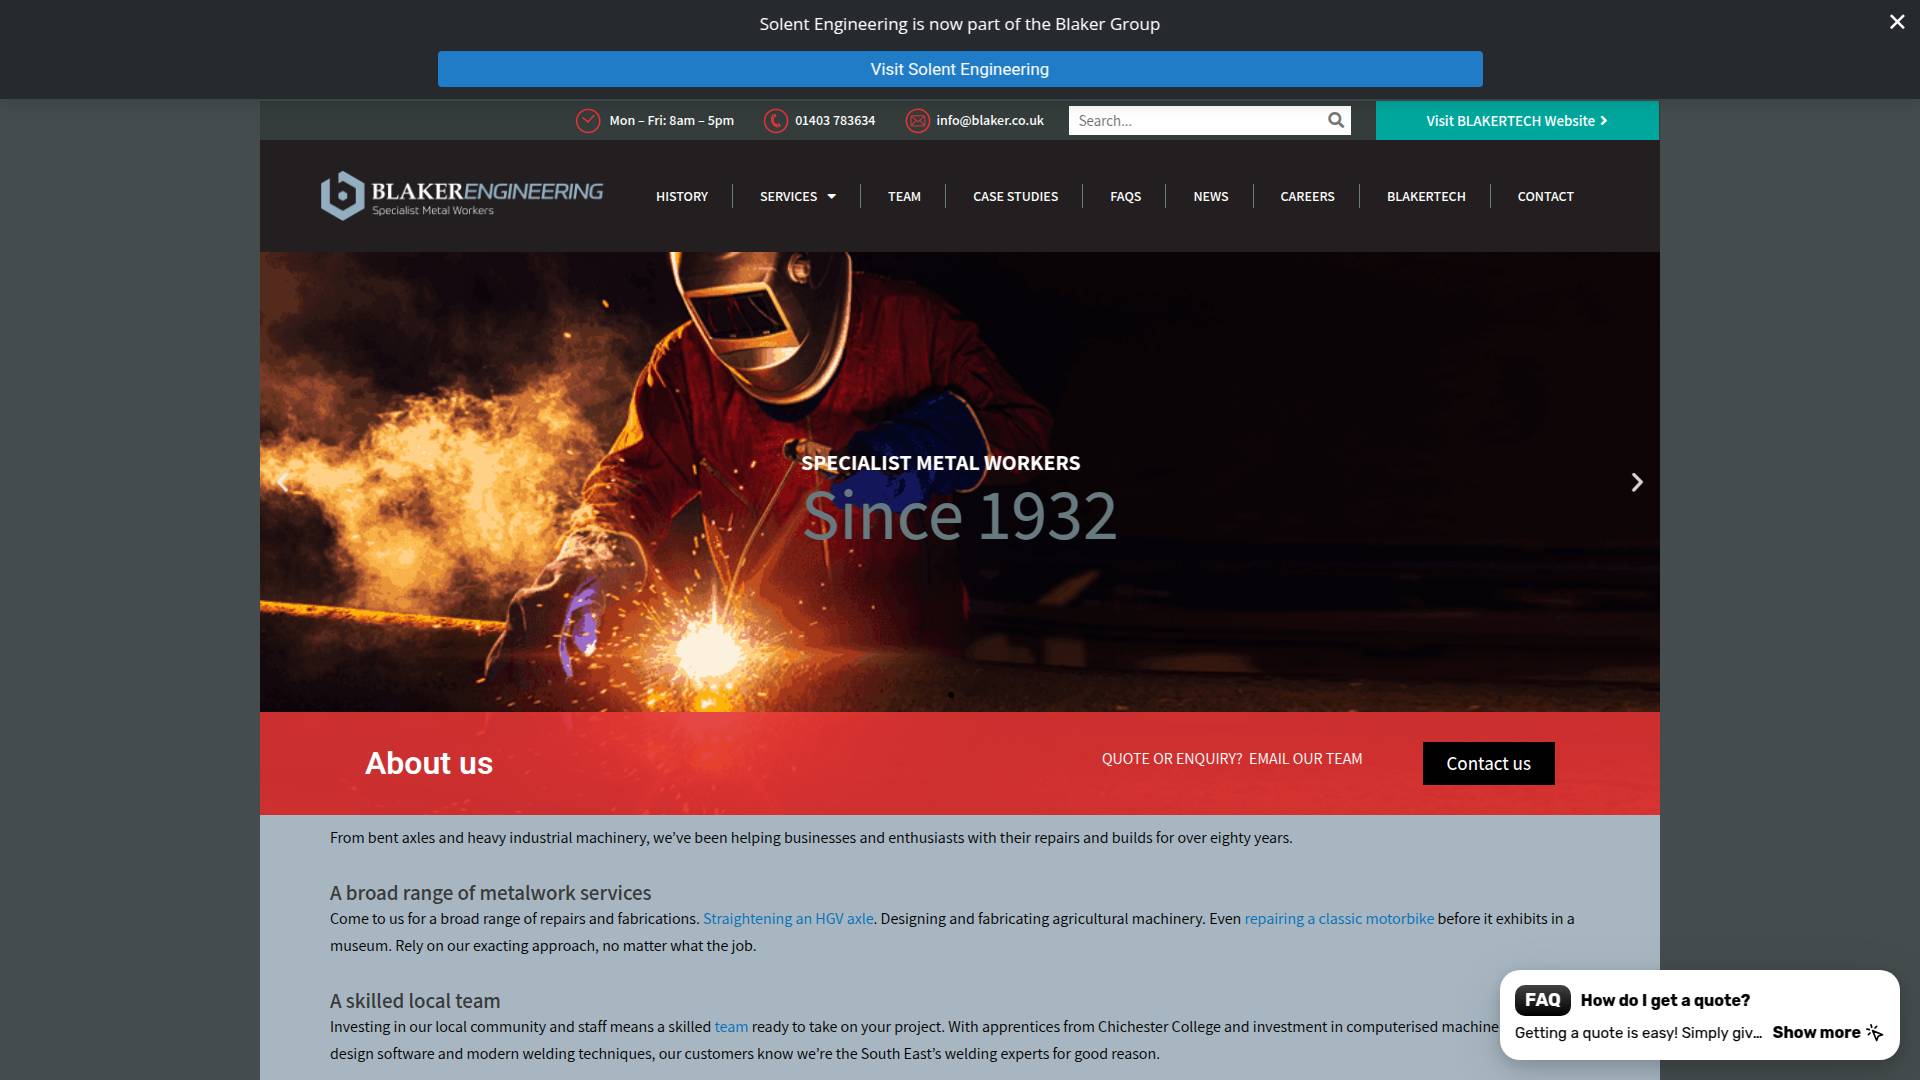Image resolution: width=1920 pixels, height=1080 pixels.
Task: Click the Blaker Engineering hexagon logo
Action: pyautogui.click(x=341, y=196)
